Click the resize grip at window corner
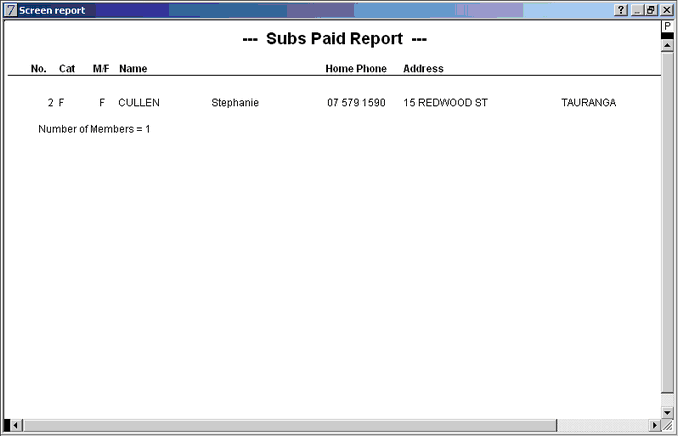Screen dimensions: 678x436 coord(668,426)
